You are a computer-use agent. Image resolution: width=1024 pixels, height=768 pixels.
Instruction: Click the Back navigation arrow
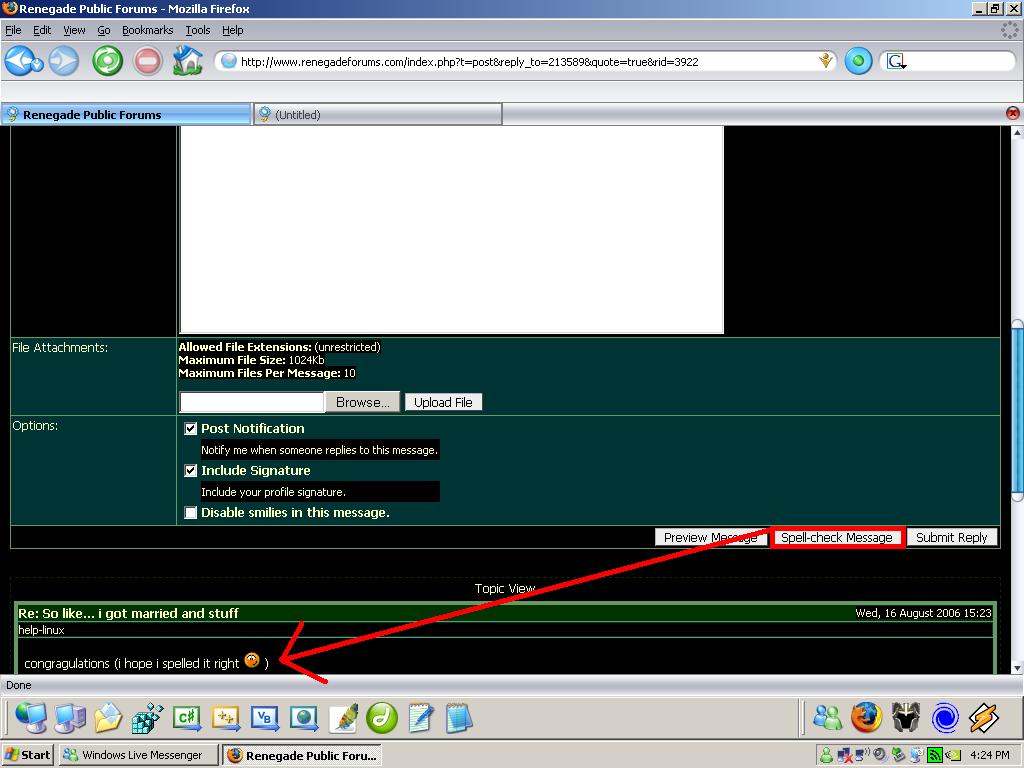(22, 61)
